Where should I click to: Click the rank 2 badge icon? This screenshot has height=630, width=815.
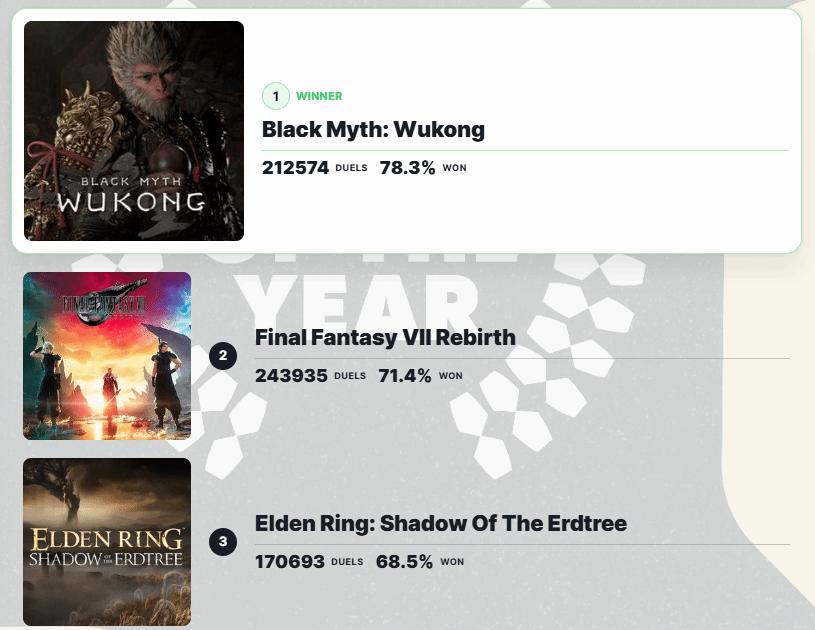[223, 355]
